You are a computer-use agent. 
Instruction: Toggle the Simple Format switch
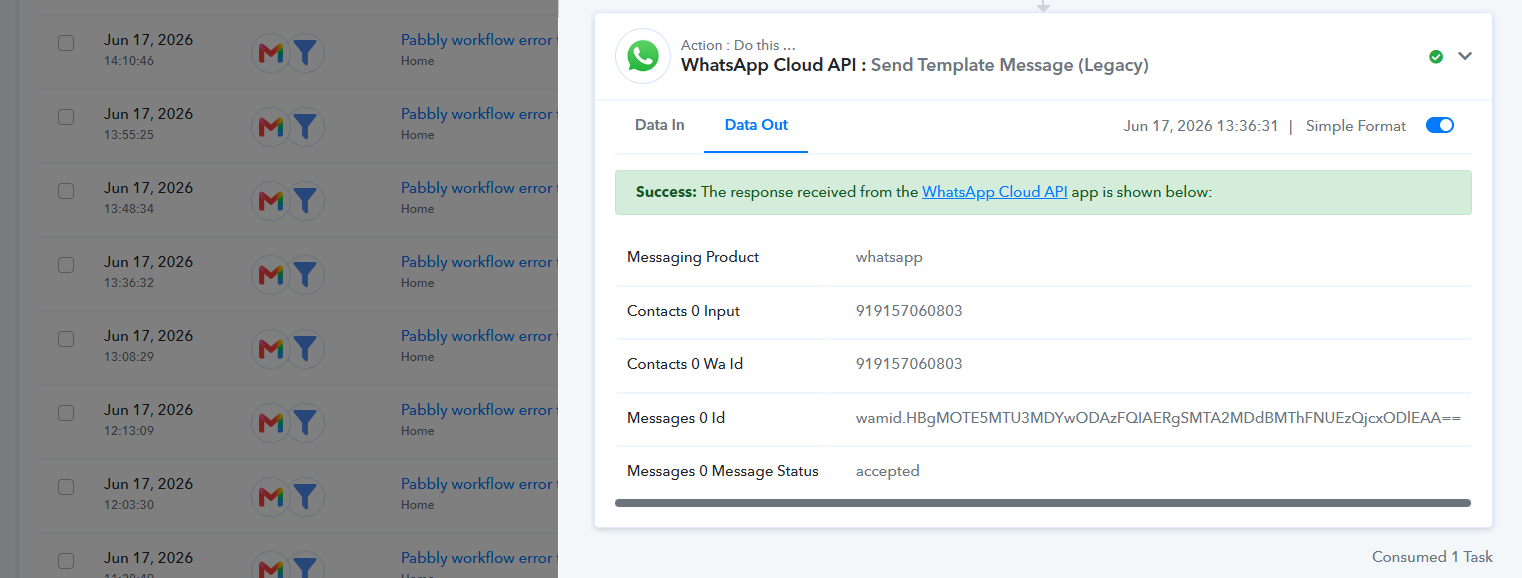pos(1440,125)
